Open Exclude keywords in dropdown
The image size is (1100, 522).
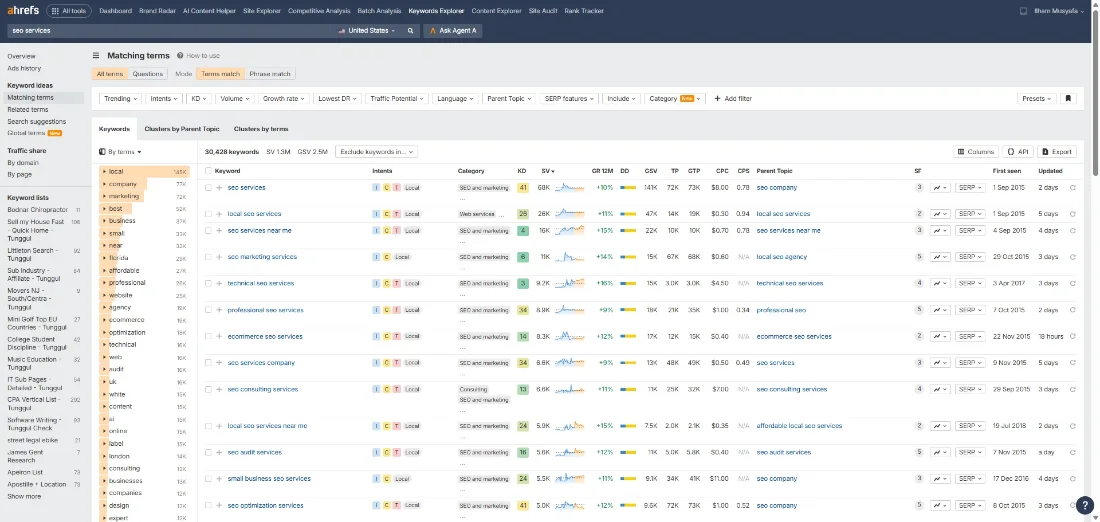(x=377, y=152)
